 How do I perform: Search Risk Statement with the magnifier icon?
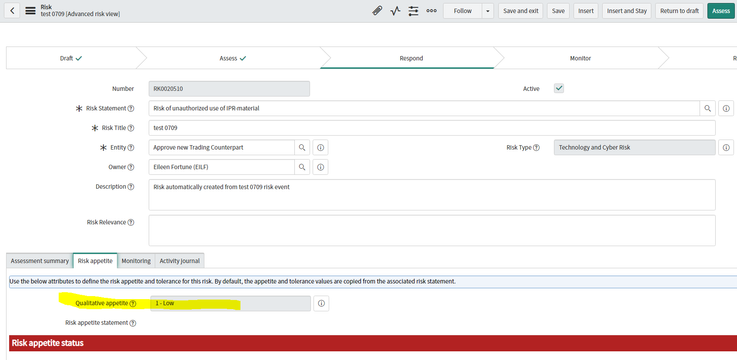pyautogui.click(x=707, y=108)
